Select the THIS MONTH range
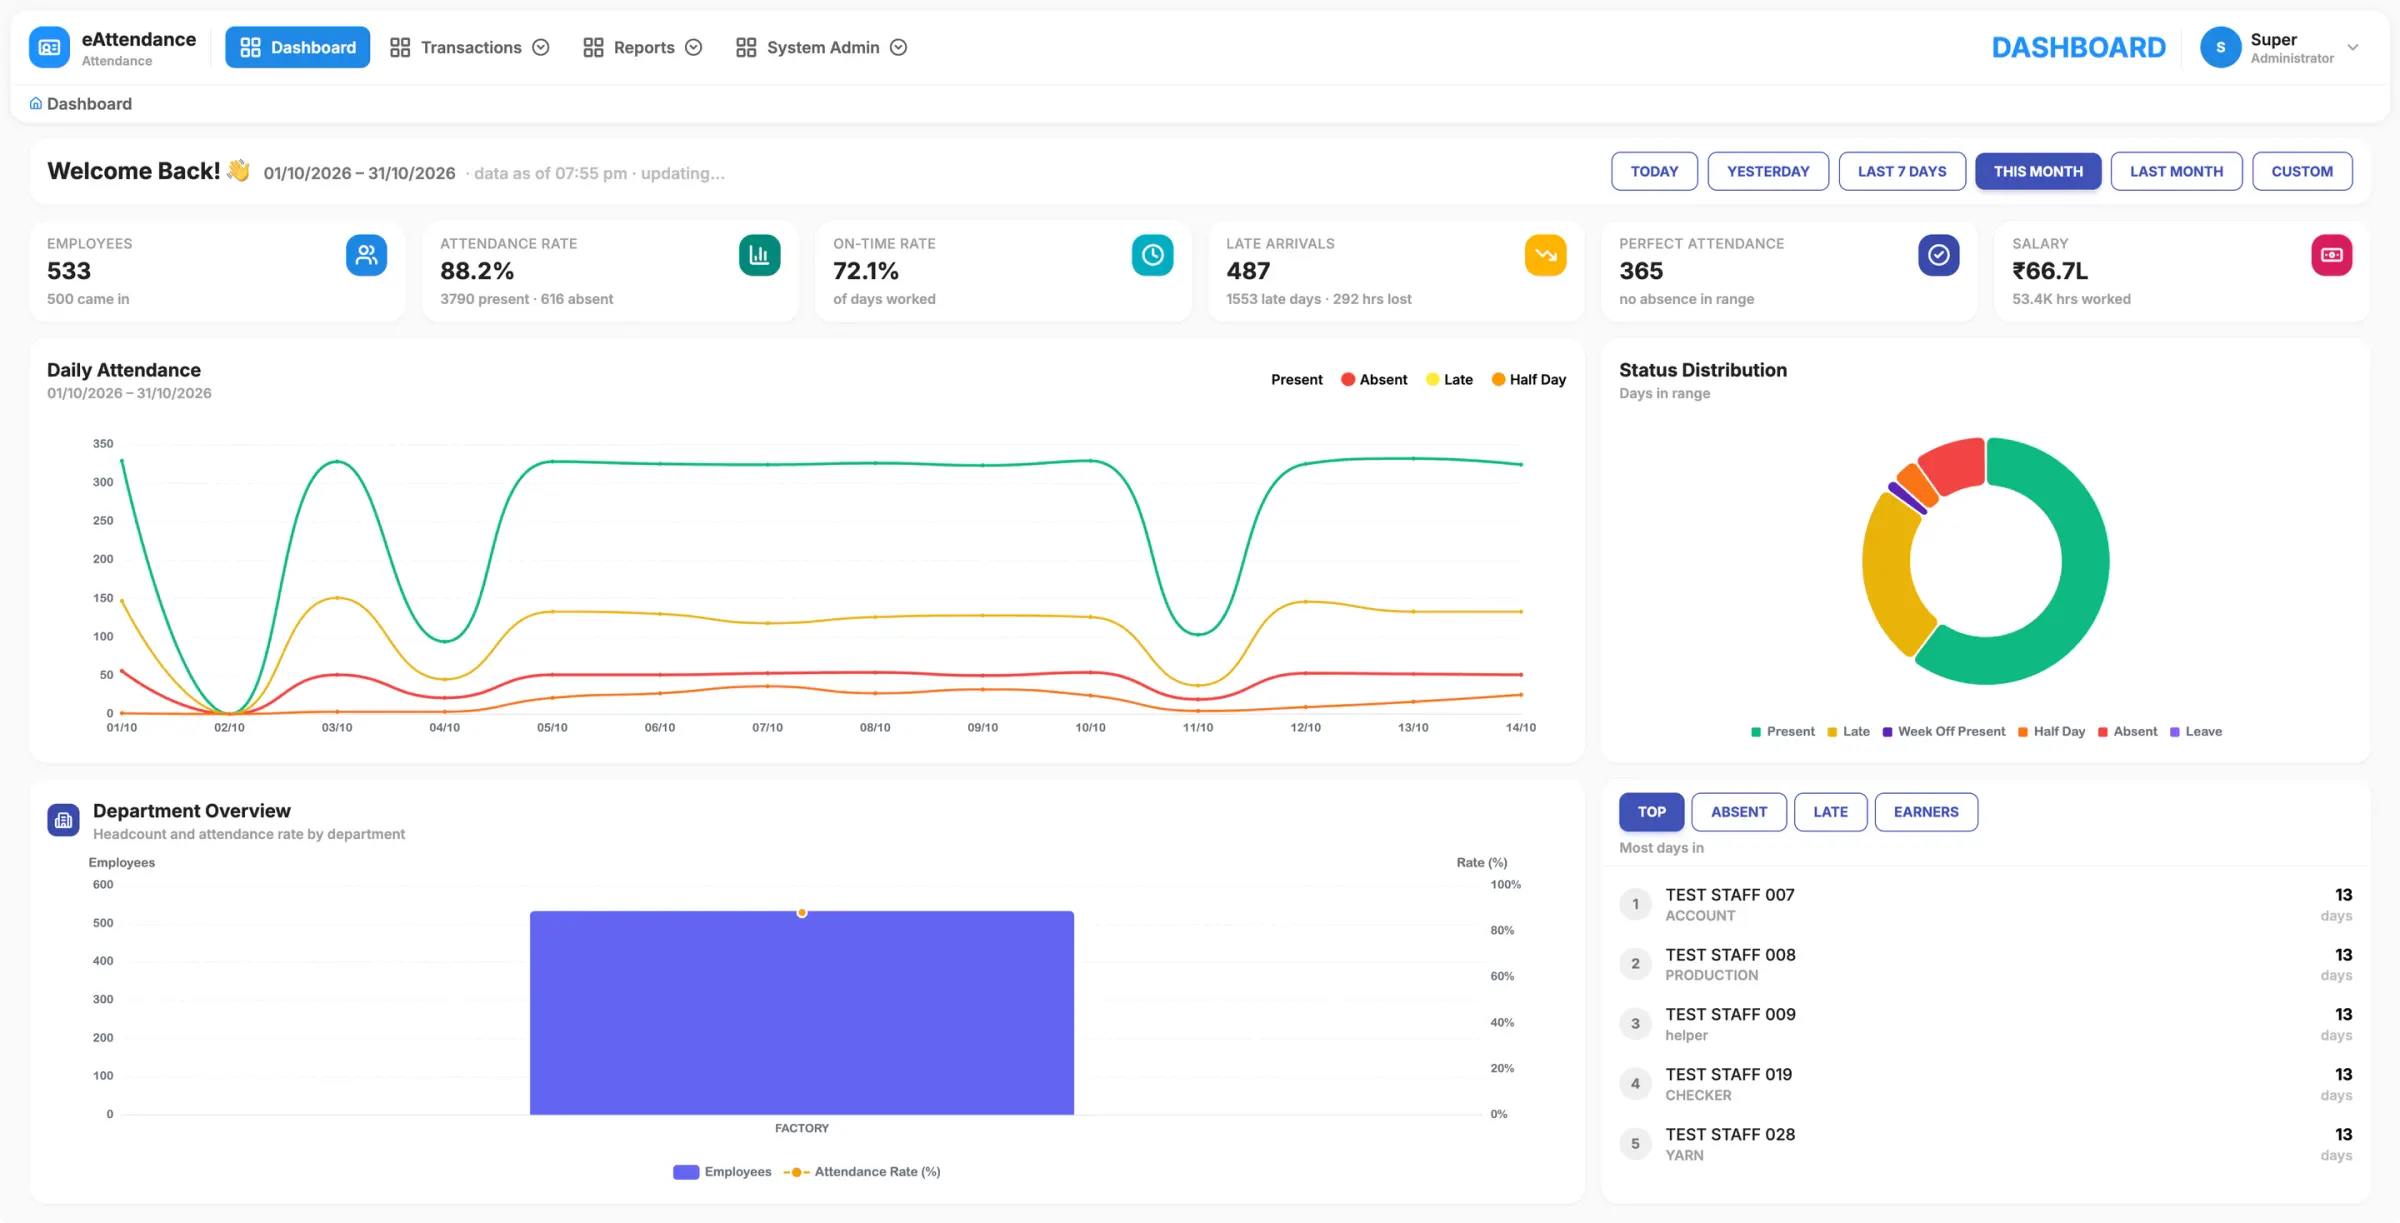This screenshot has height=1223, width=2400. [2038, 171]
